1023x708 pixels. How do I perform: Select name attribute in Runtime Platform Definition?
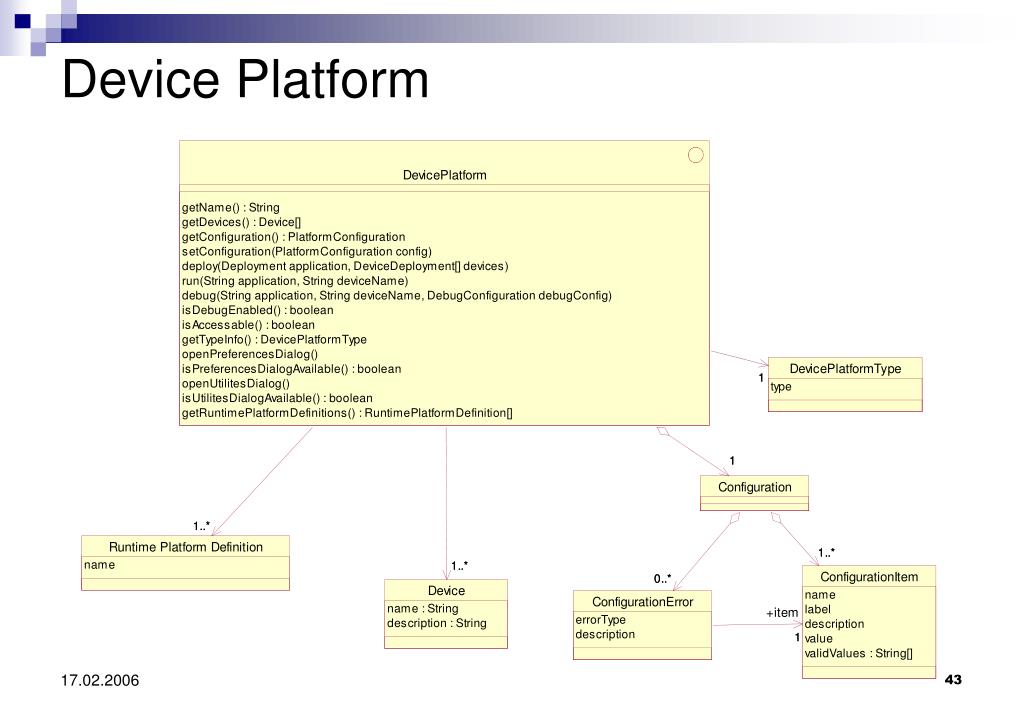tap(99, 564)
